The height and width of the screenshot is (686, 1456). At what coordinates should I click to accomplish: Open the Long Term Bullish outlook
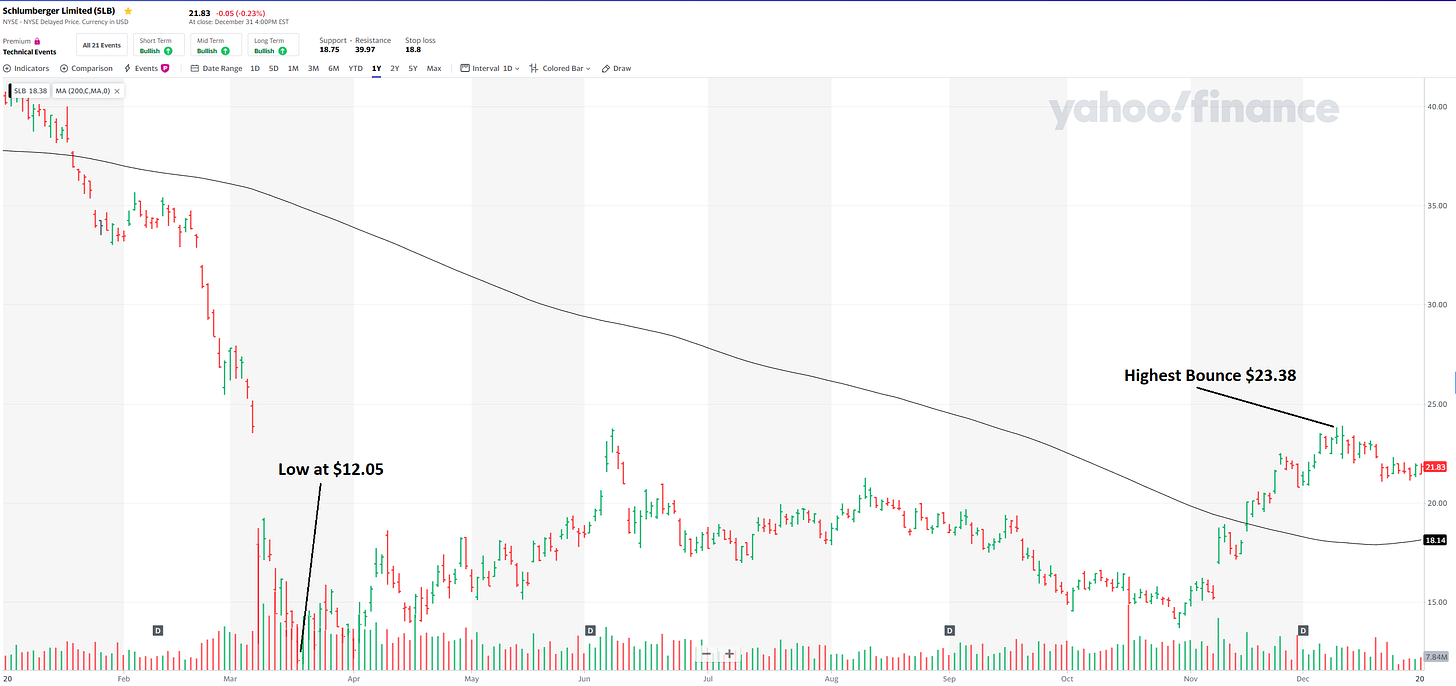coord(273,45)
